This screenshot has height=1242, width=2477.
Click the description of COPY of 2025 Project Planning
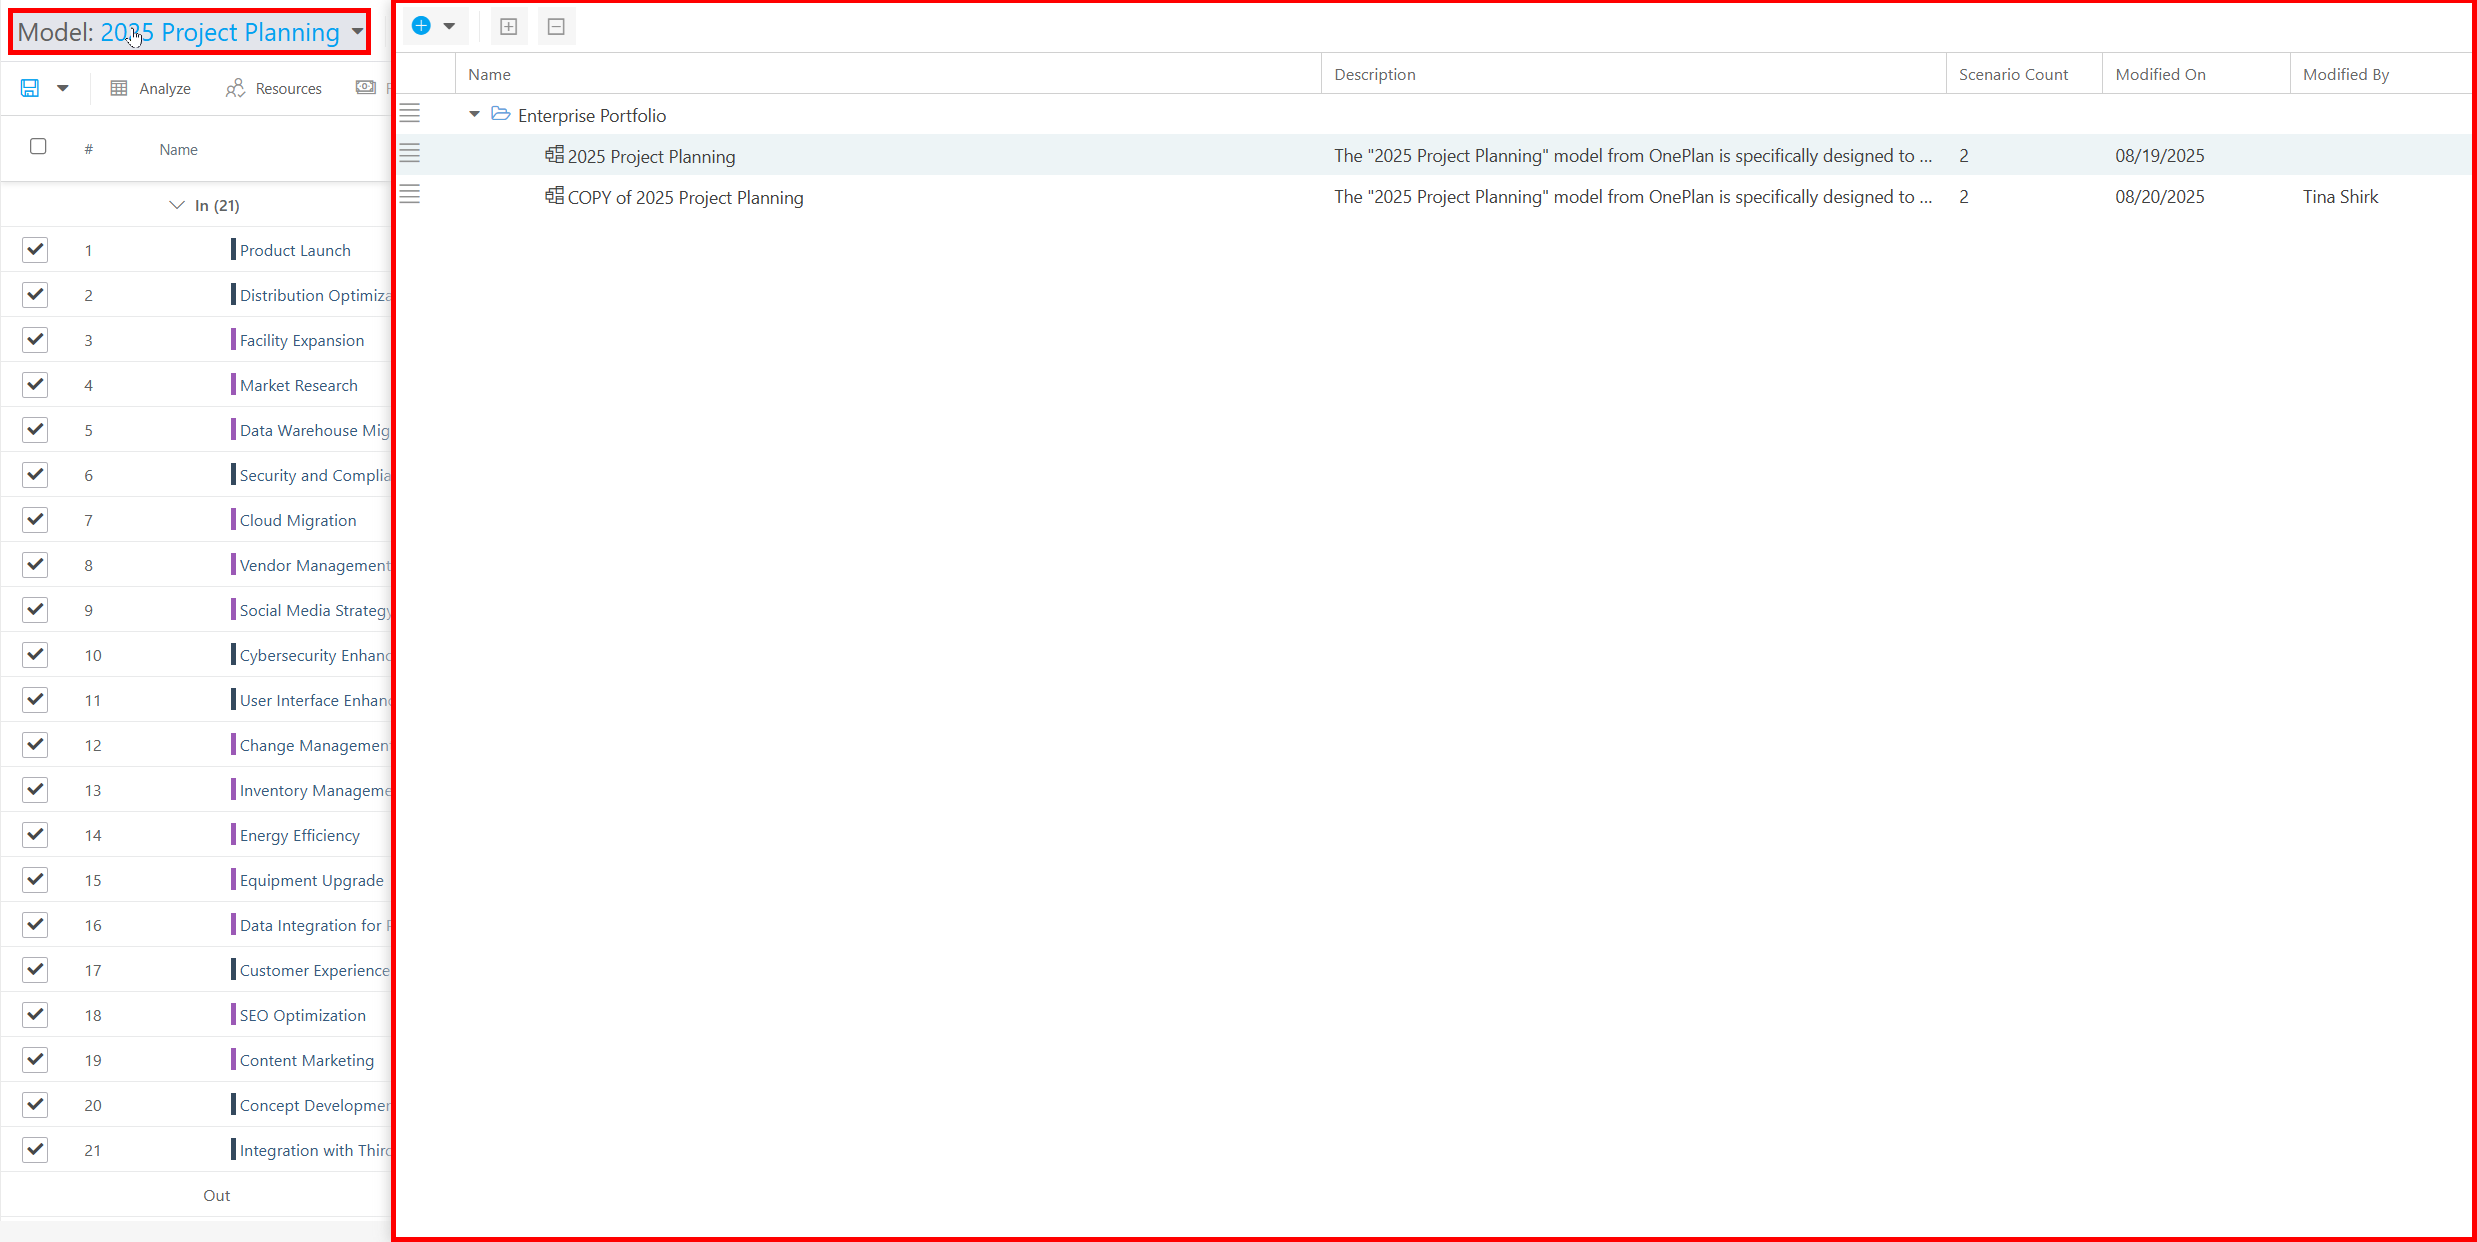pyautogui.click(x=1632, y=197)
